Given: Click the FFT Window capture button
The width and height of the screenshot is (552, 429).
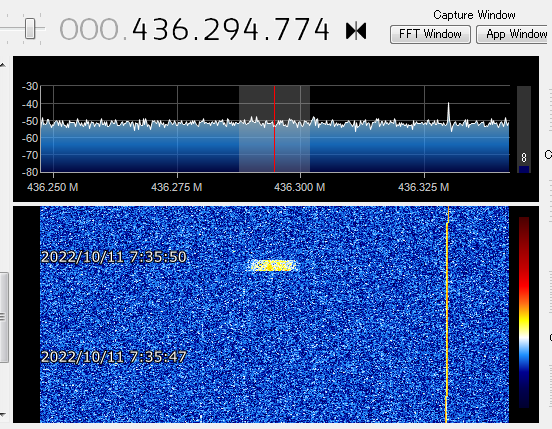Looking at the screenshot, I should 430,34.
